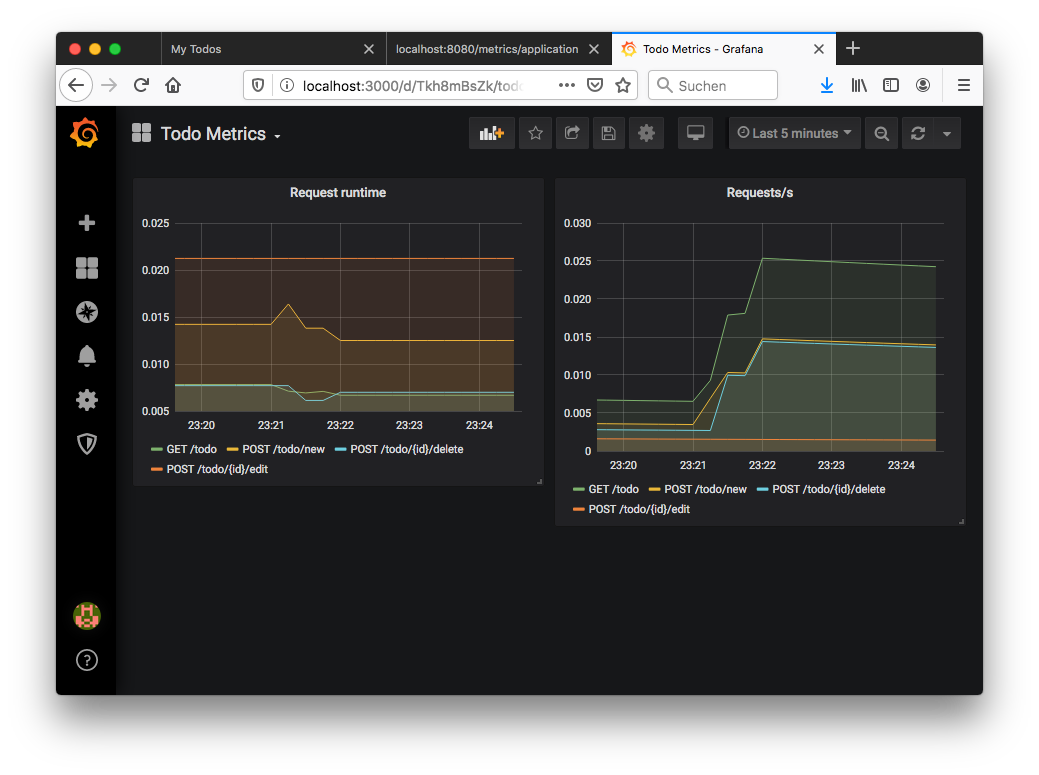The height and width of the screenshot is (775, 1039).
Task: Click Requests/s panel resize handle
Action: coord(961,521)
